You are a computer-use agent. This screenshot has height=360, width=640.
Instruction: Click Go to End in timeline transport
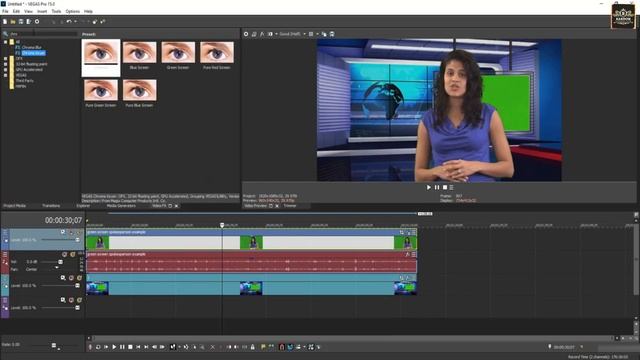146,347
